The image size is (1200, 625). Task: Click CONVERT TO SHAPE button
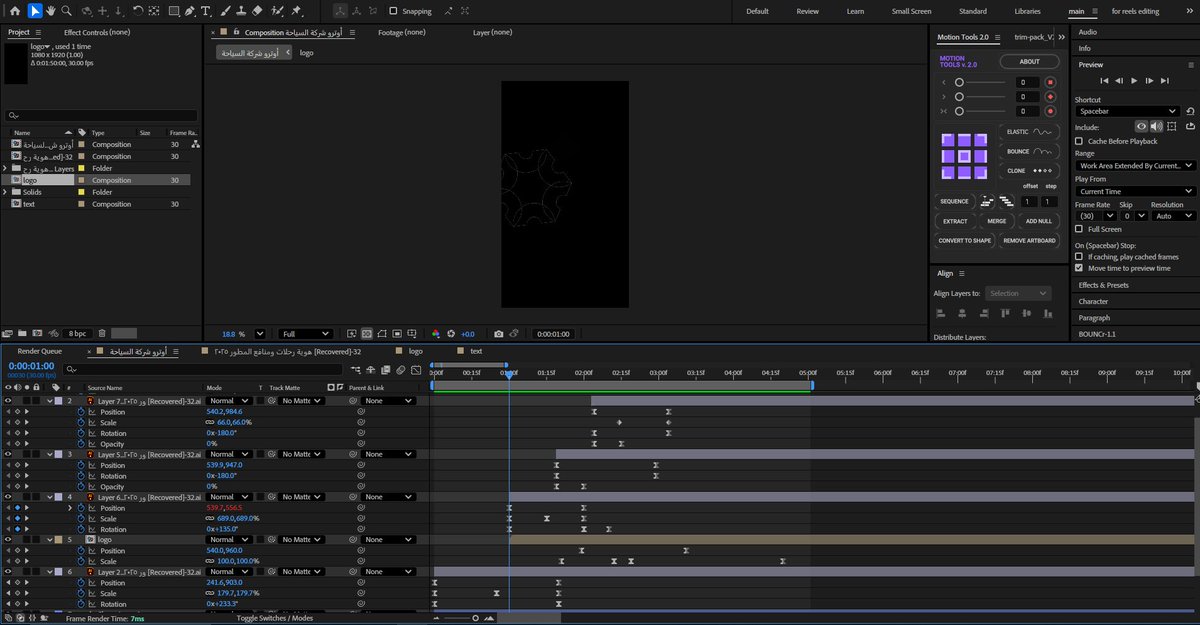pos(963,241)
